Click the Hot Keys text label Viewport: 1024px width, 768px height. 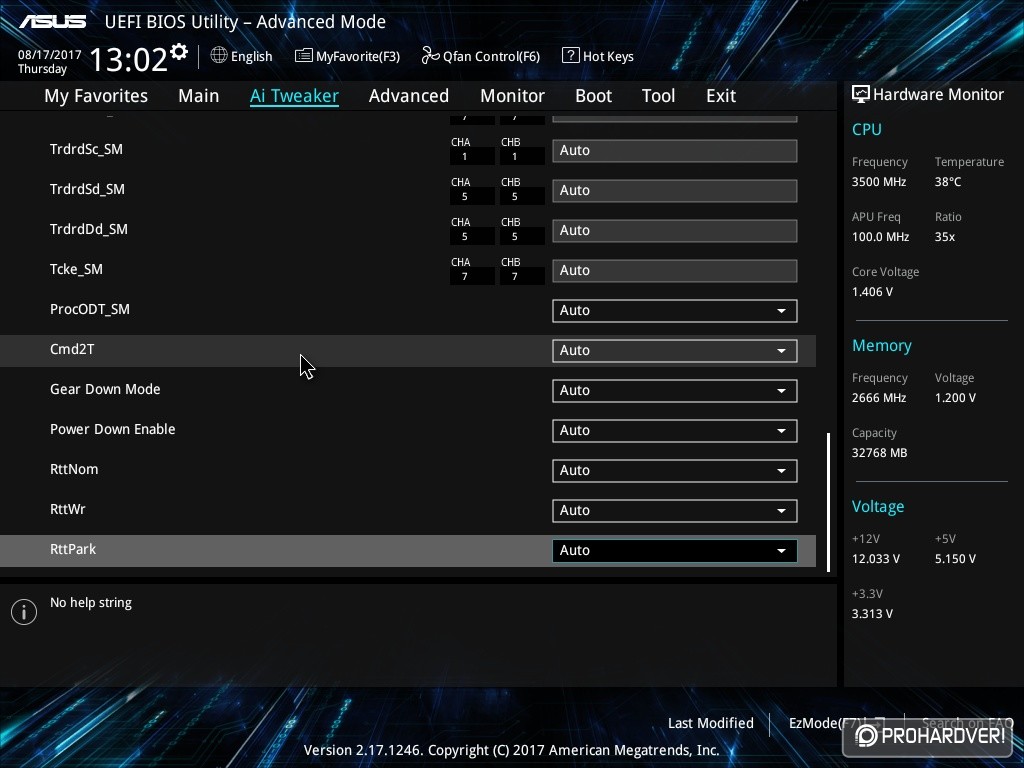pyautogui.click(x=608, y=57)
